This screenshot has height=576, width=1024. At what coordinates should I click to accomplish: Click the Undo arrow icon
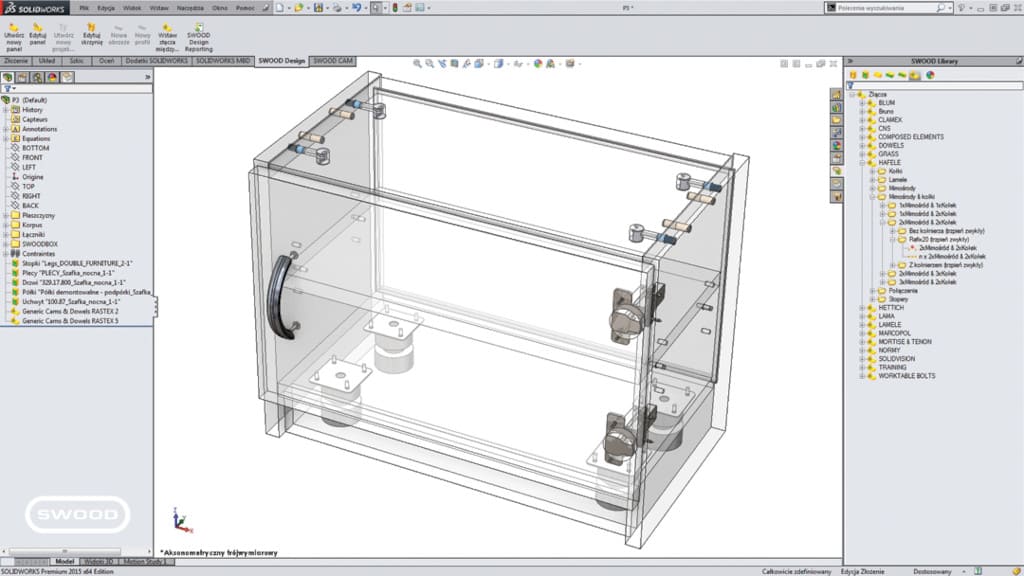point(357,6)
